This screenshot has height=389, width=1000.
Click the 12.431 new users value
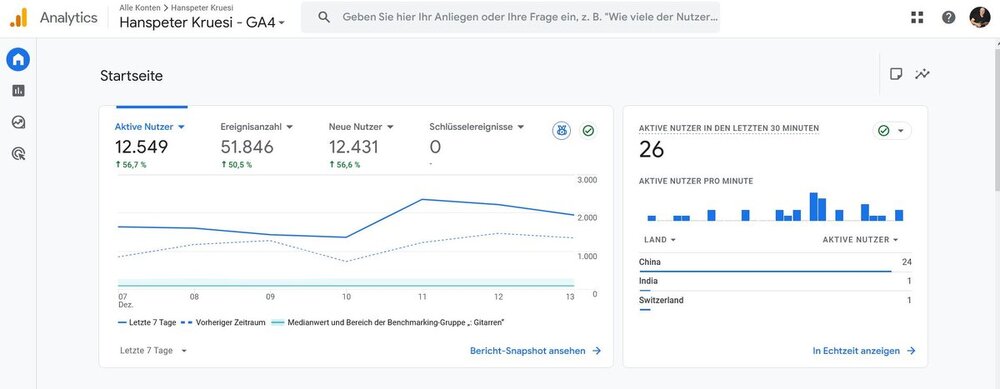click(x=353, y=147)
